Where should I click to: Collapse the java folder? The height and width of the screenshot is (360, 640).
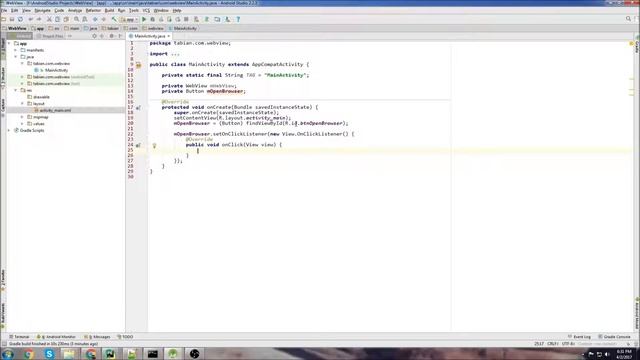(16, 57)
